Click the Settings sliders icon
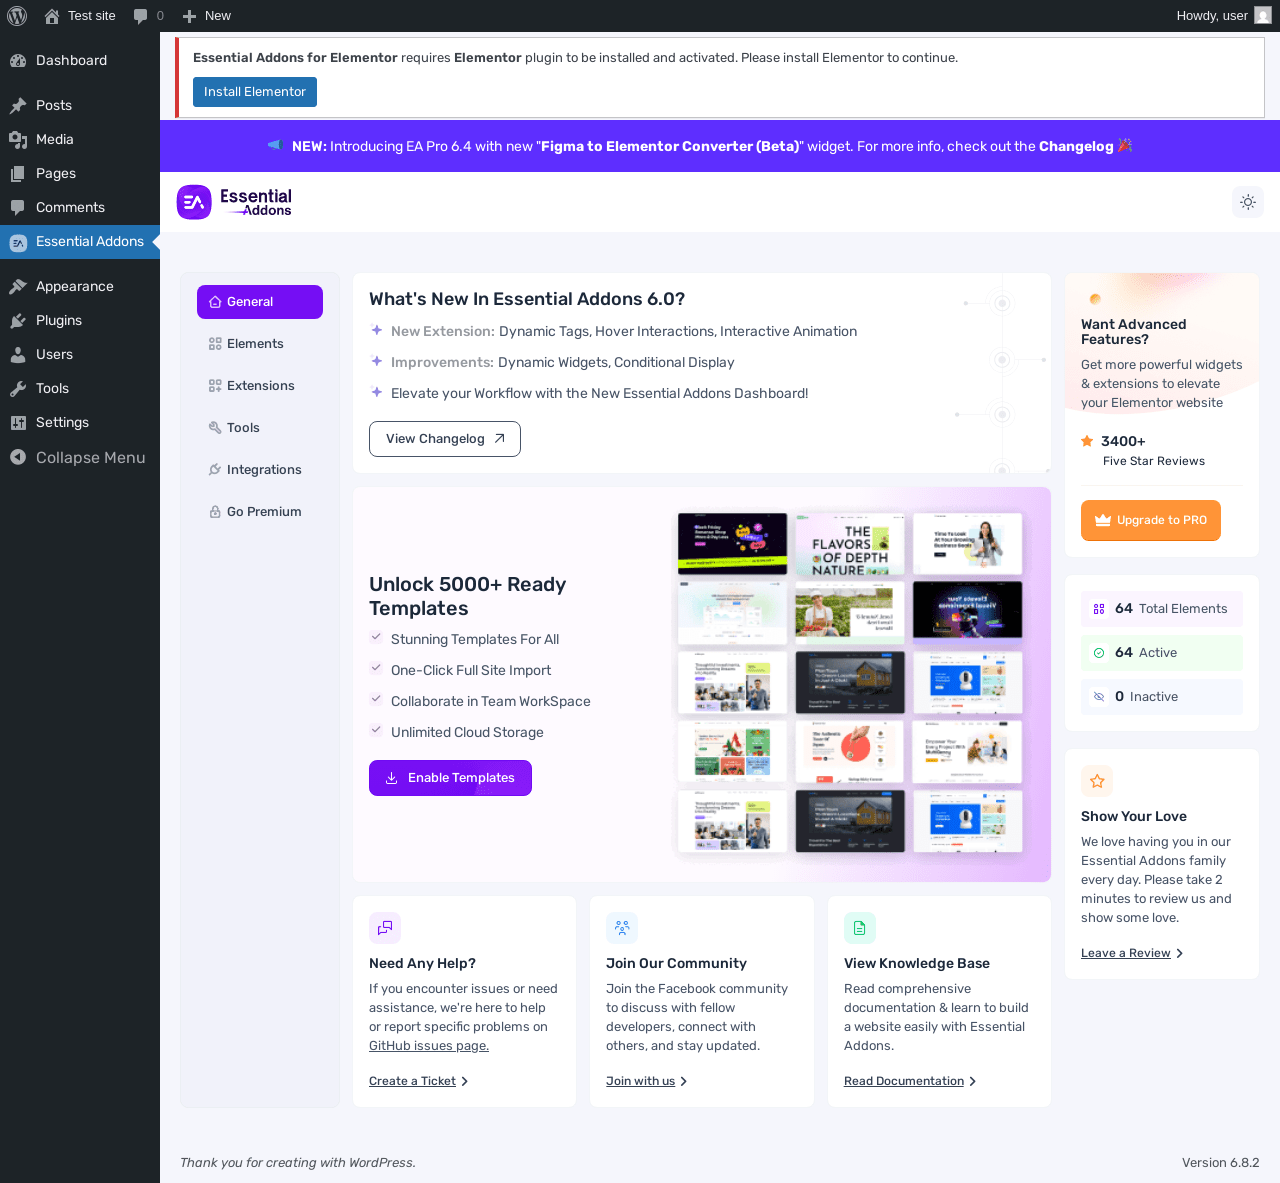This screenshot has width=1280, height=1183. [x=18, y=422]
